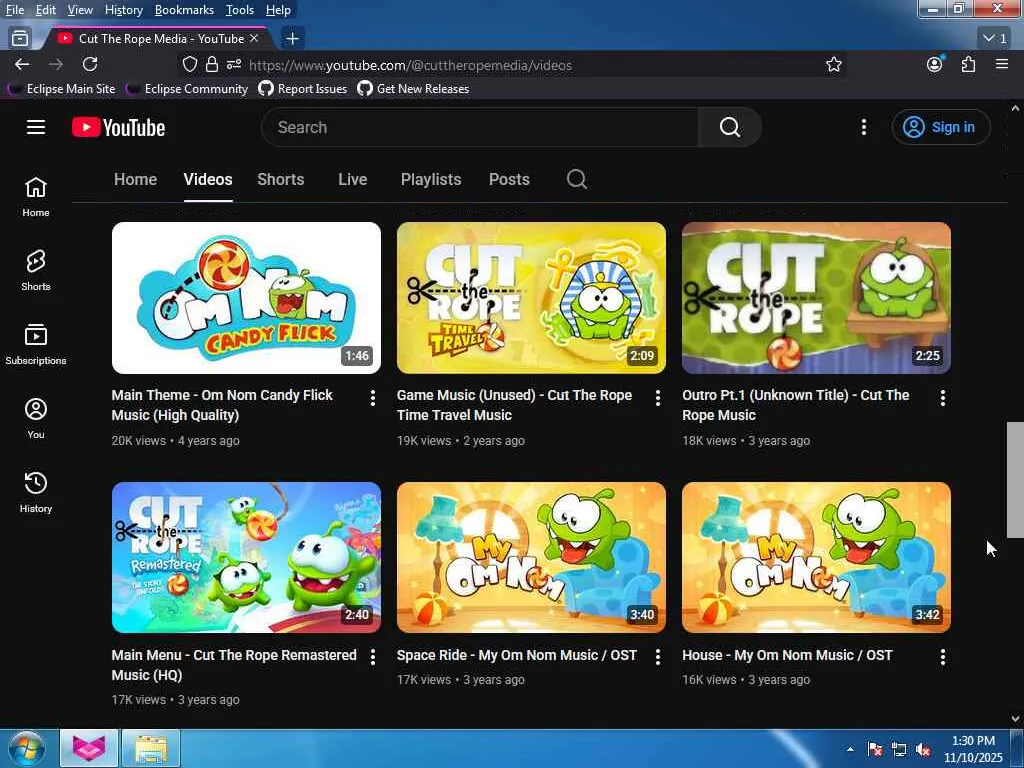1024x768 pixels.
Task: Open You in sidebar
Action: pyautogui.click(x=36, y=418)
